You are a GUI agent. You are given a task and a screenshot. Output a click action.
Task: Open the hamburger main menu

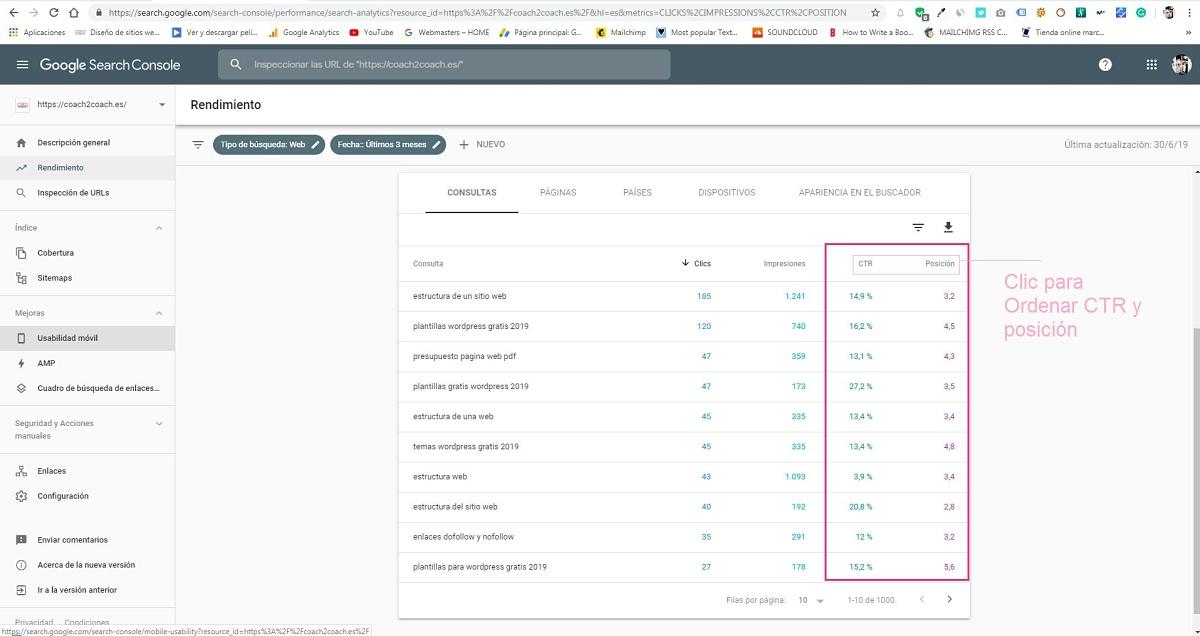(22, 65)
